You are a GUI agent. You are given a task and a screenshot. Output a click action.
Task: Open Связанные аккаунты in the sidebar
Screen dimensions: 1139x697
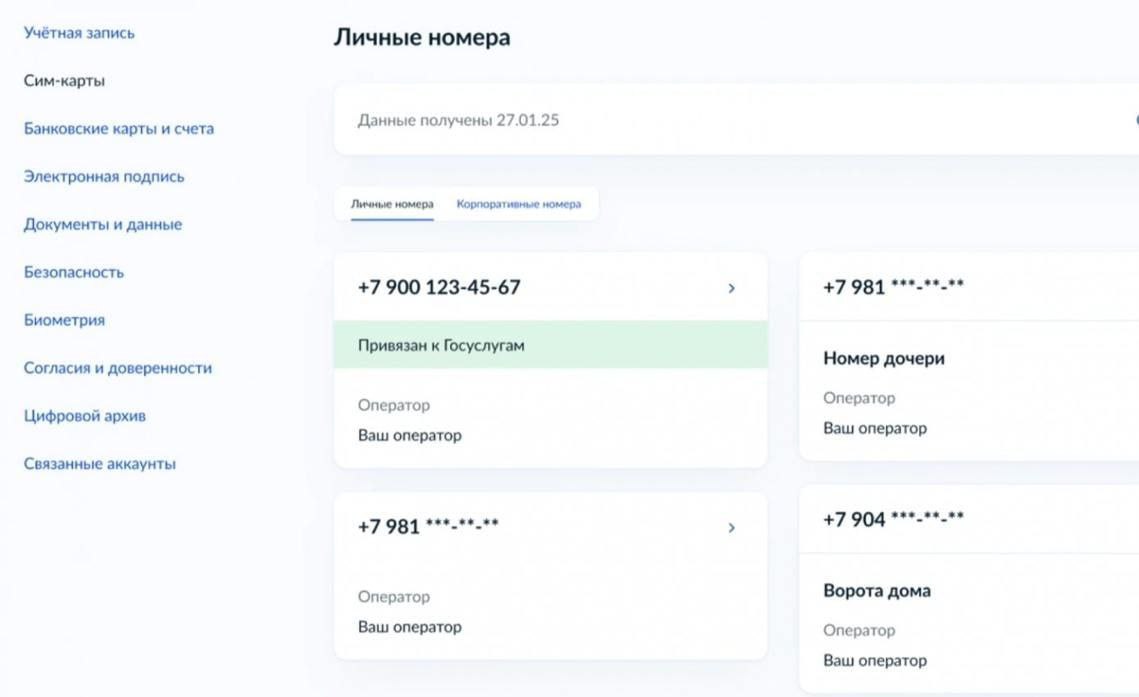(x=100, y=464)
